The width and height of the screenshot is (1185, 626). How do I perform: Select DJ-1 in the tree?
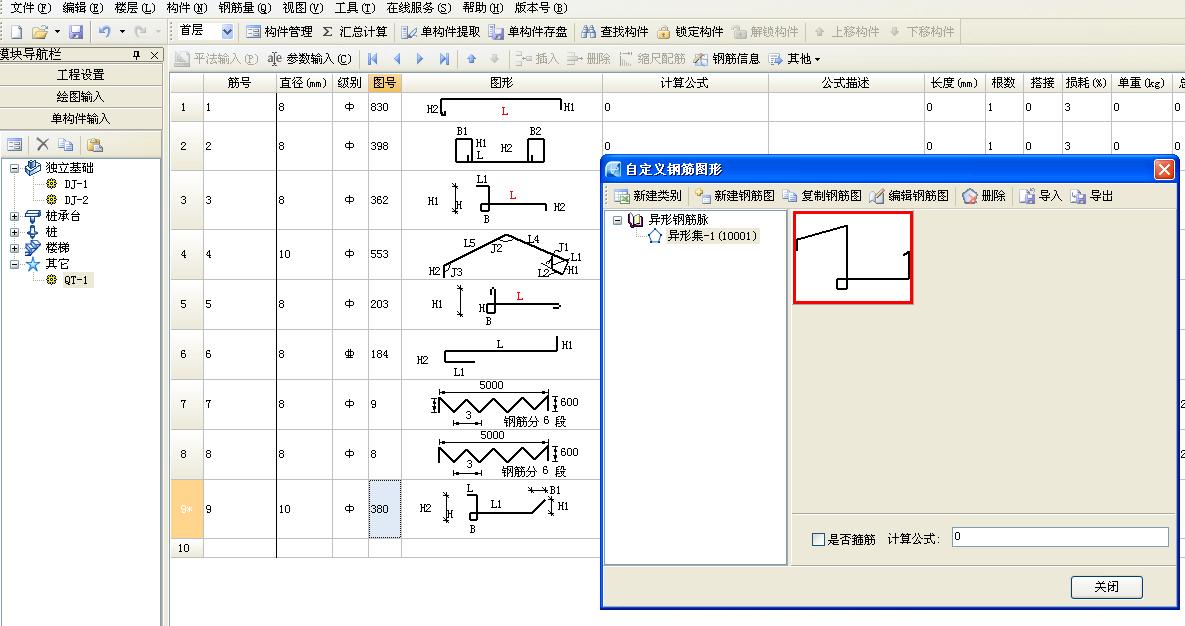[76, 184]
